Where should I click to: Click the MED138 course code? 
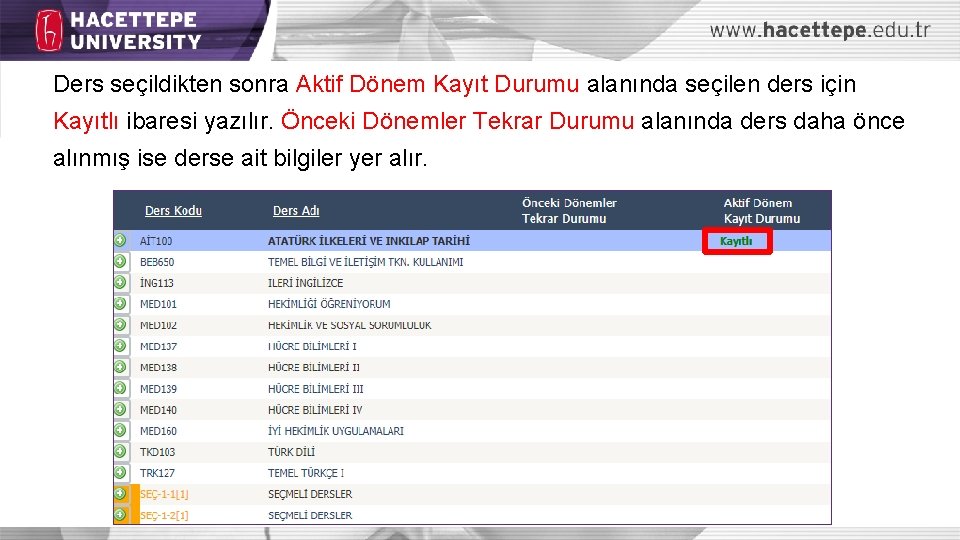pos(158,367)
